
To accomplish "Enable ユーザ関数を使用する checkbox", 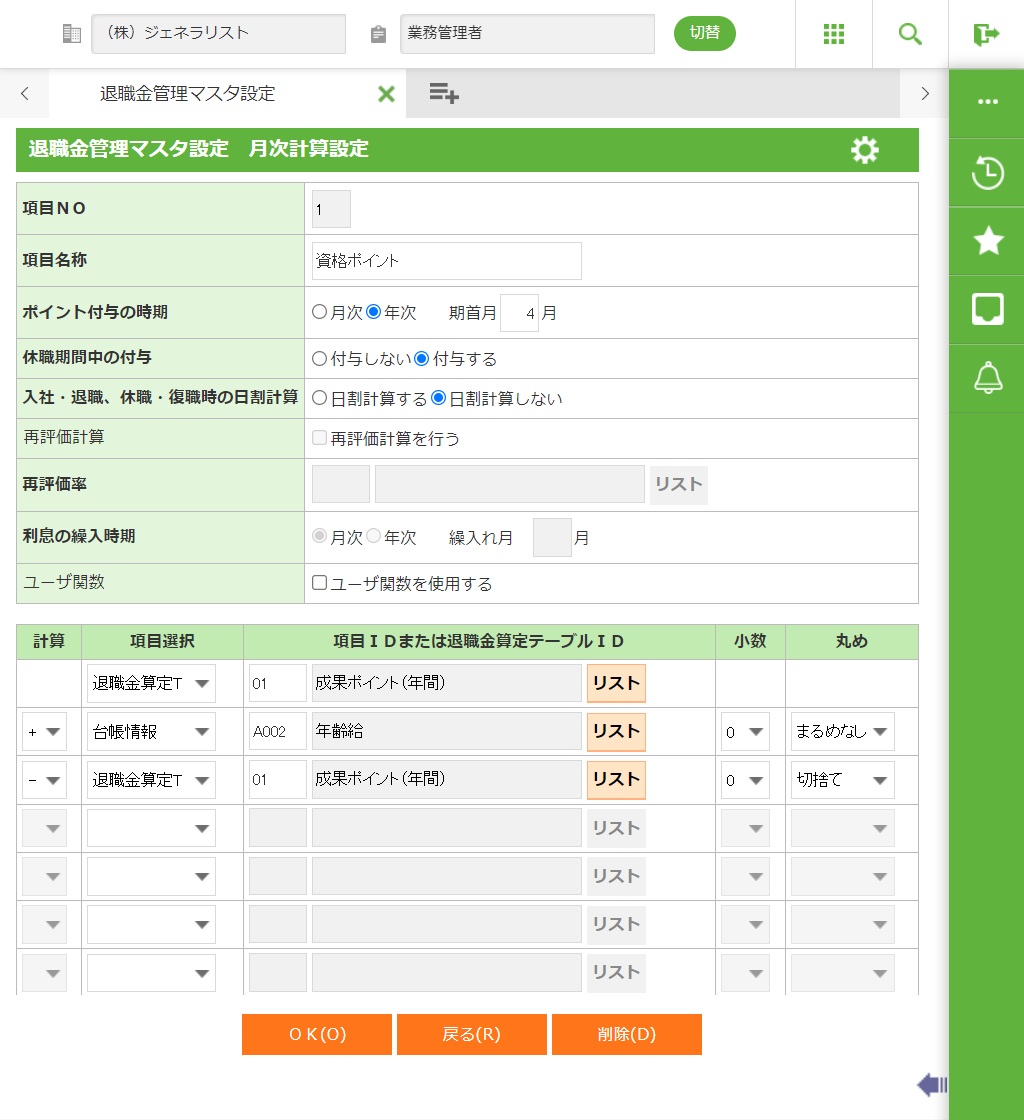I will click(320, 583).
